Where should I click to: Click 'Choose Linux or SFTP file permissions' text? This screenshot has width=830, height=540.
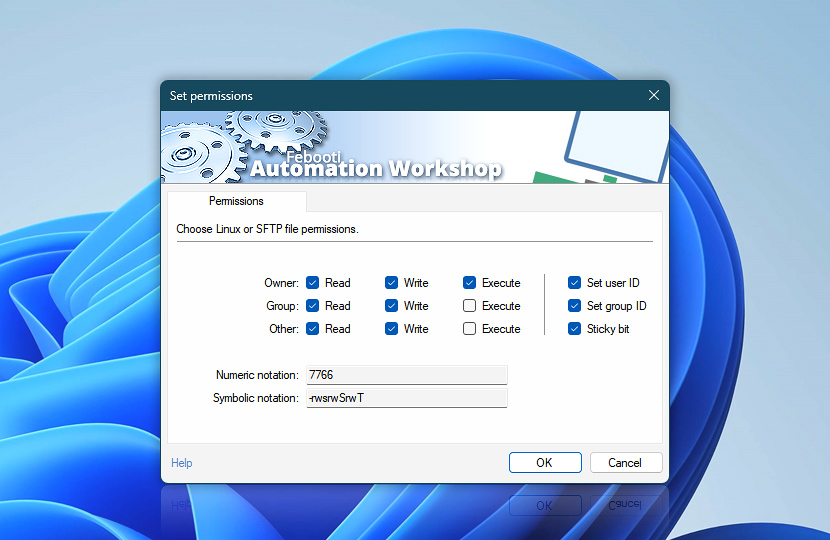coord(267,229)
